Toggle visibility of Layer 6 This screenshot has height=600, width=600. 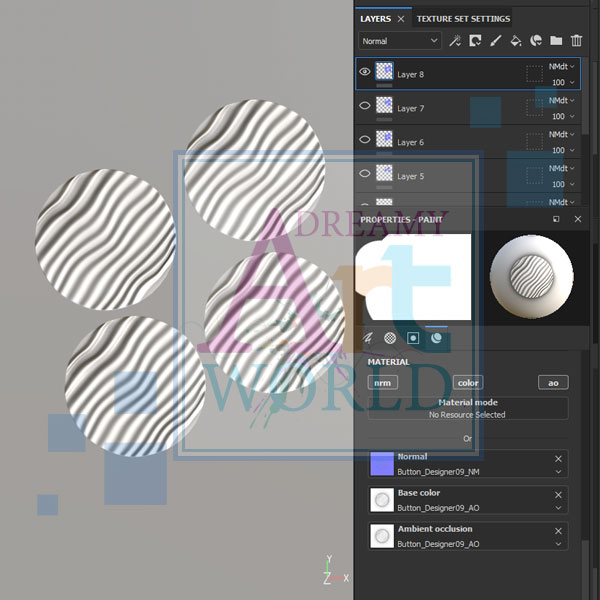[365, 141]
